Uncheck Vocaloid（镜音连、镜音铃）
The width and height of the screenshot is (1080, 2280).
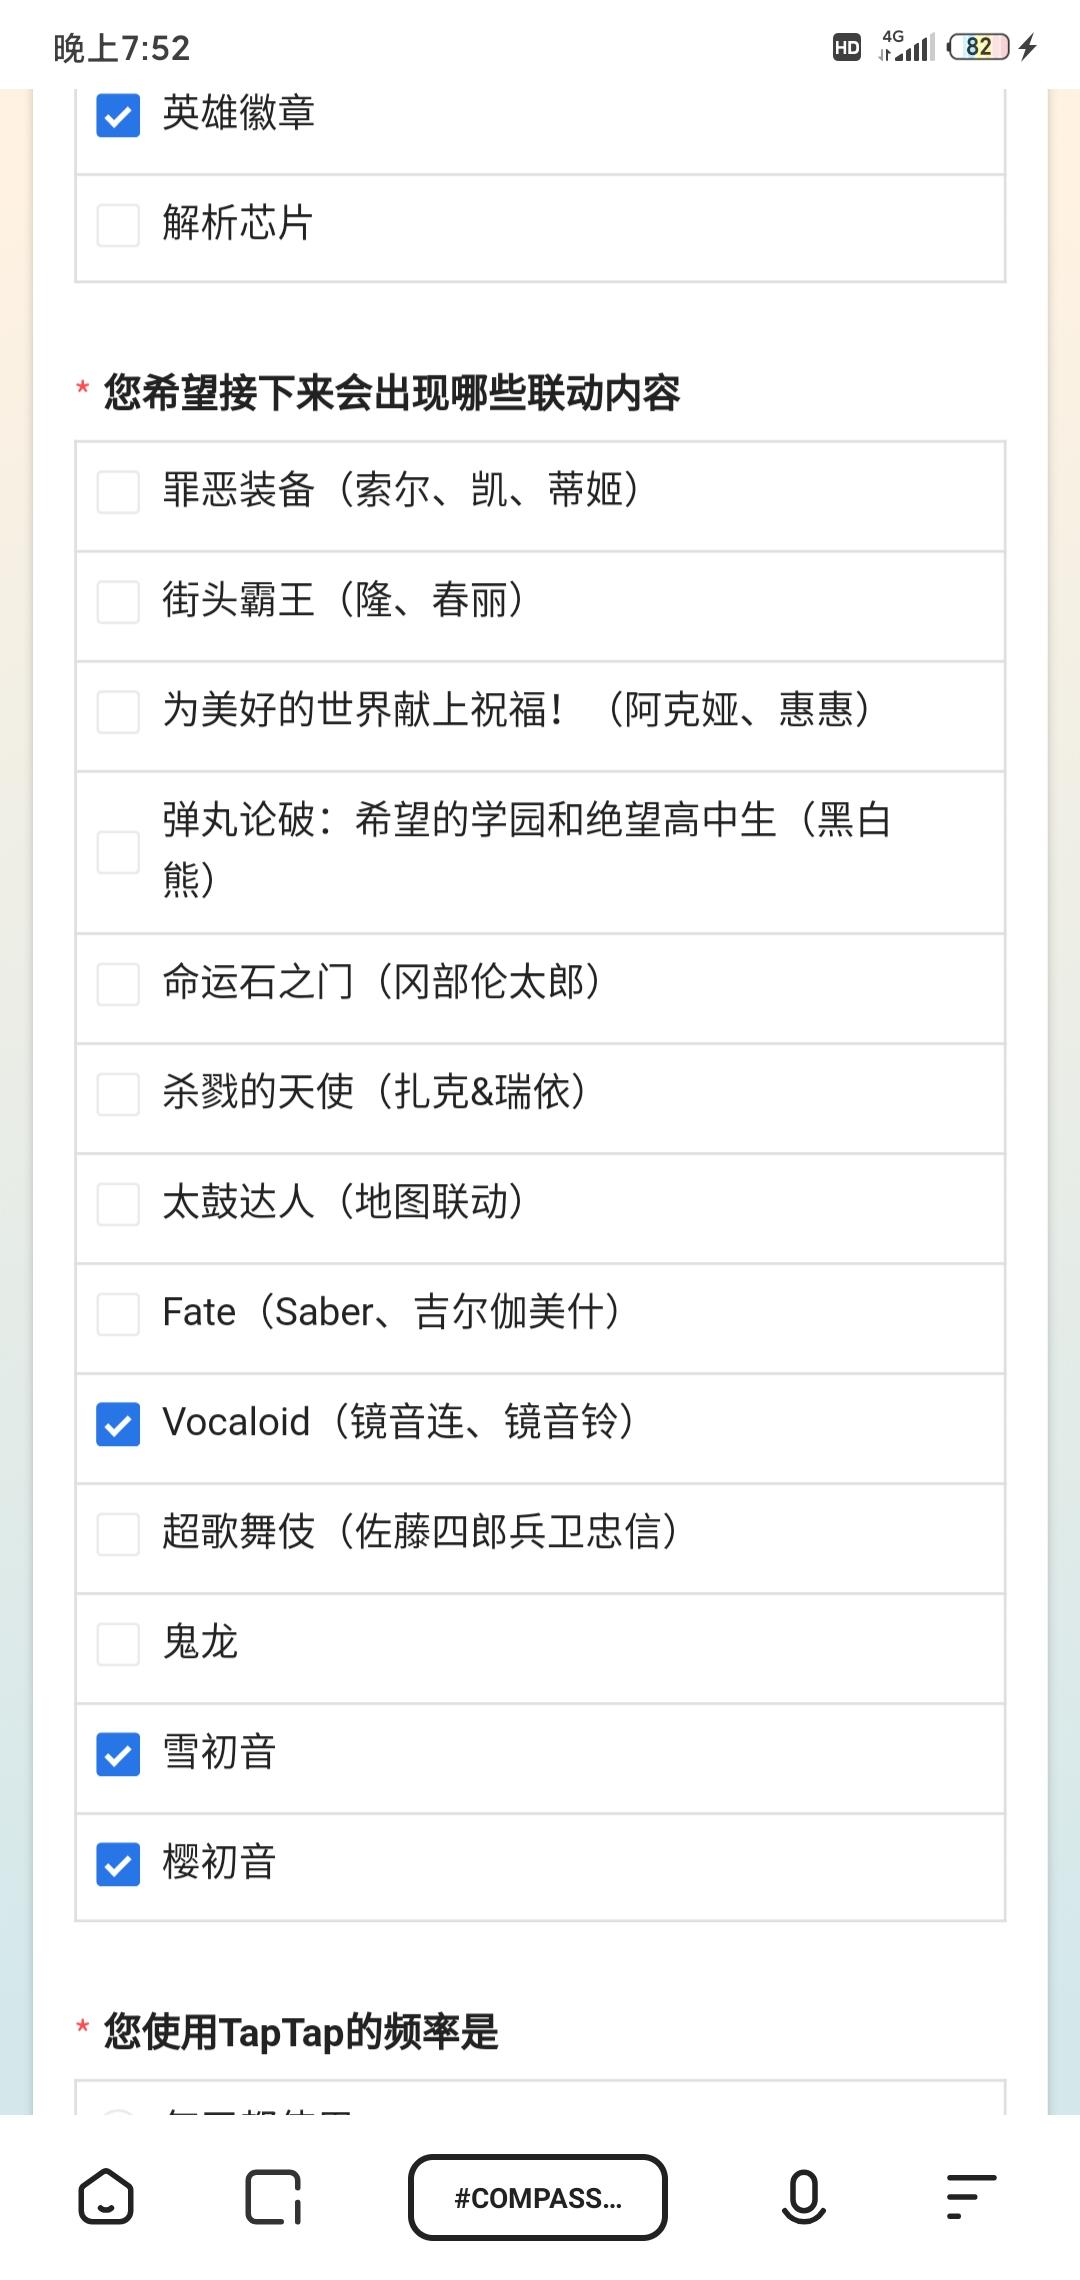(x=118, y=1424)
